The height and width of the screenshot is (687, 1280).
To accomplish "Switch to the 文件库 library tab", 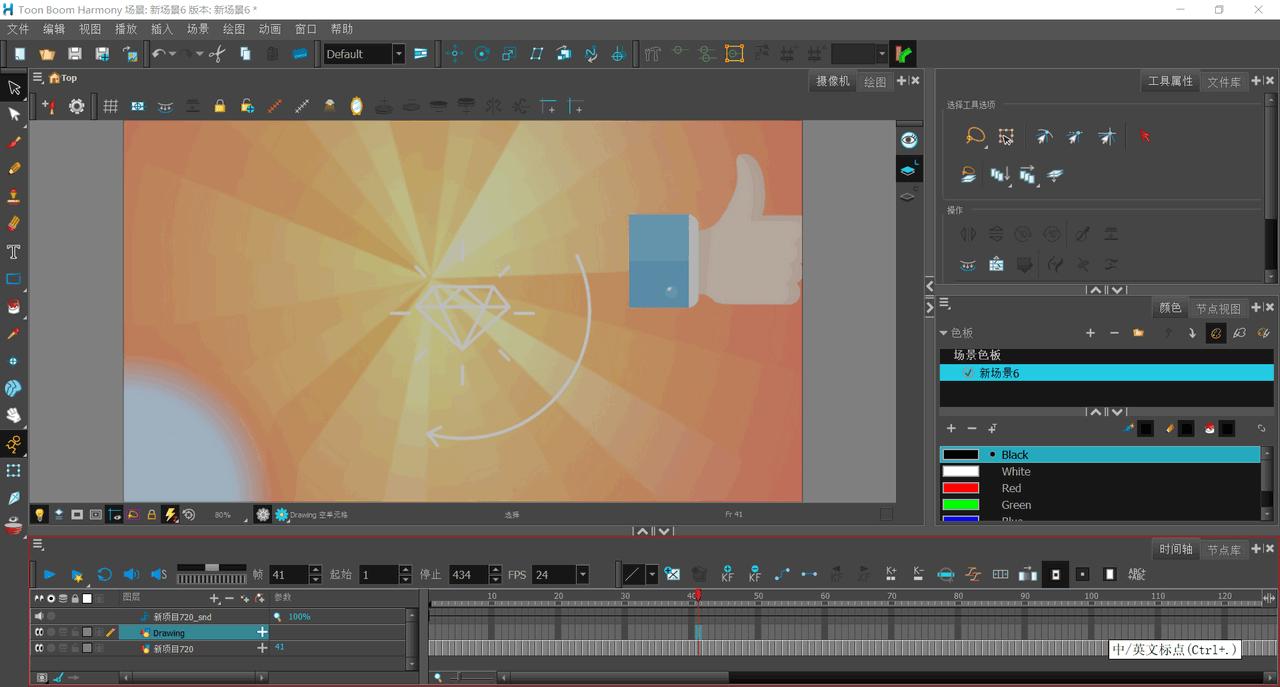I will tap(1223, 82).
